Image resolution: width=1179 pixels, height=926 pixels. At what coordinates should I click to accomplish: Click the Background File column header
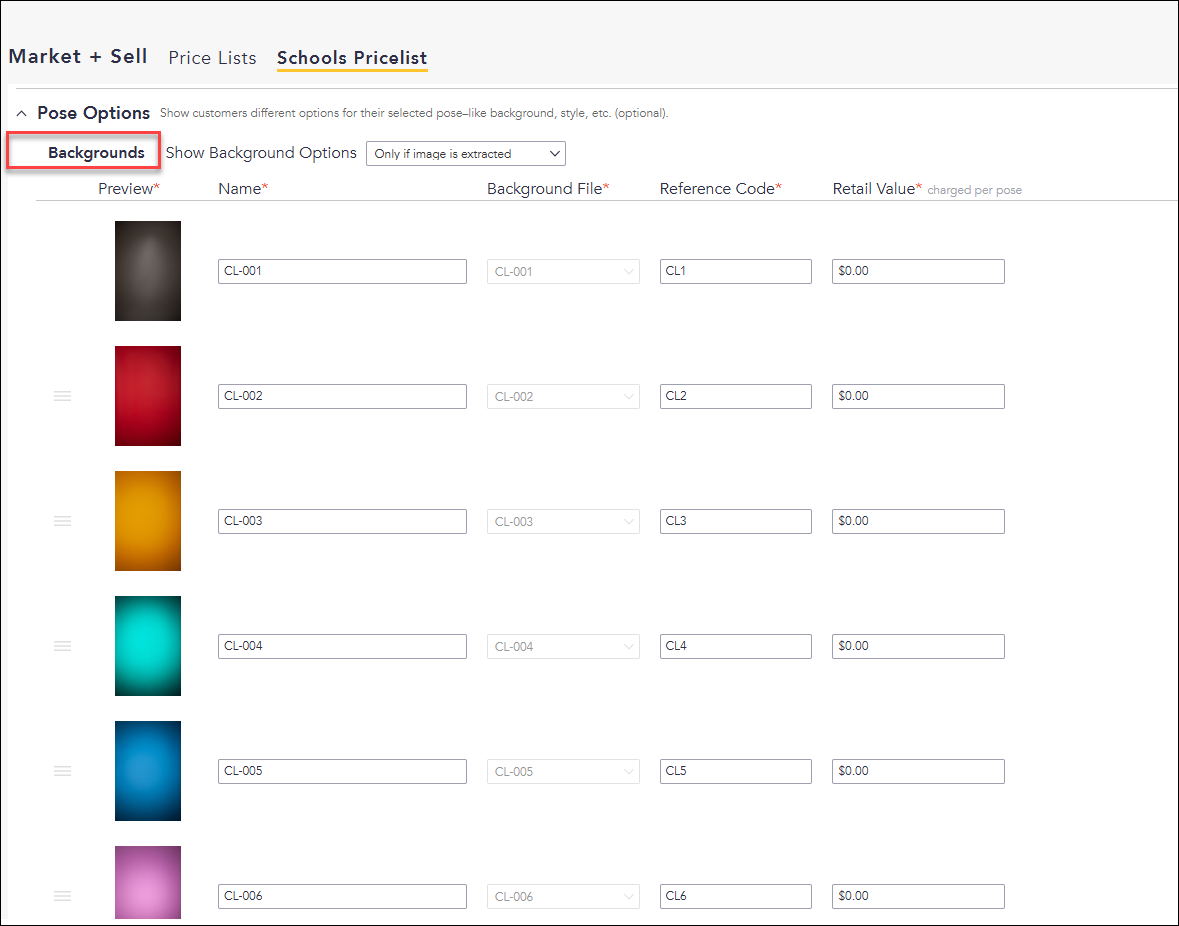click(x=547, y=189)
